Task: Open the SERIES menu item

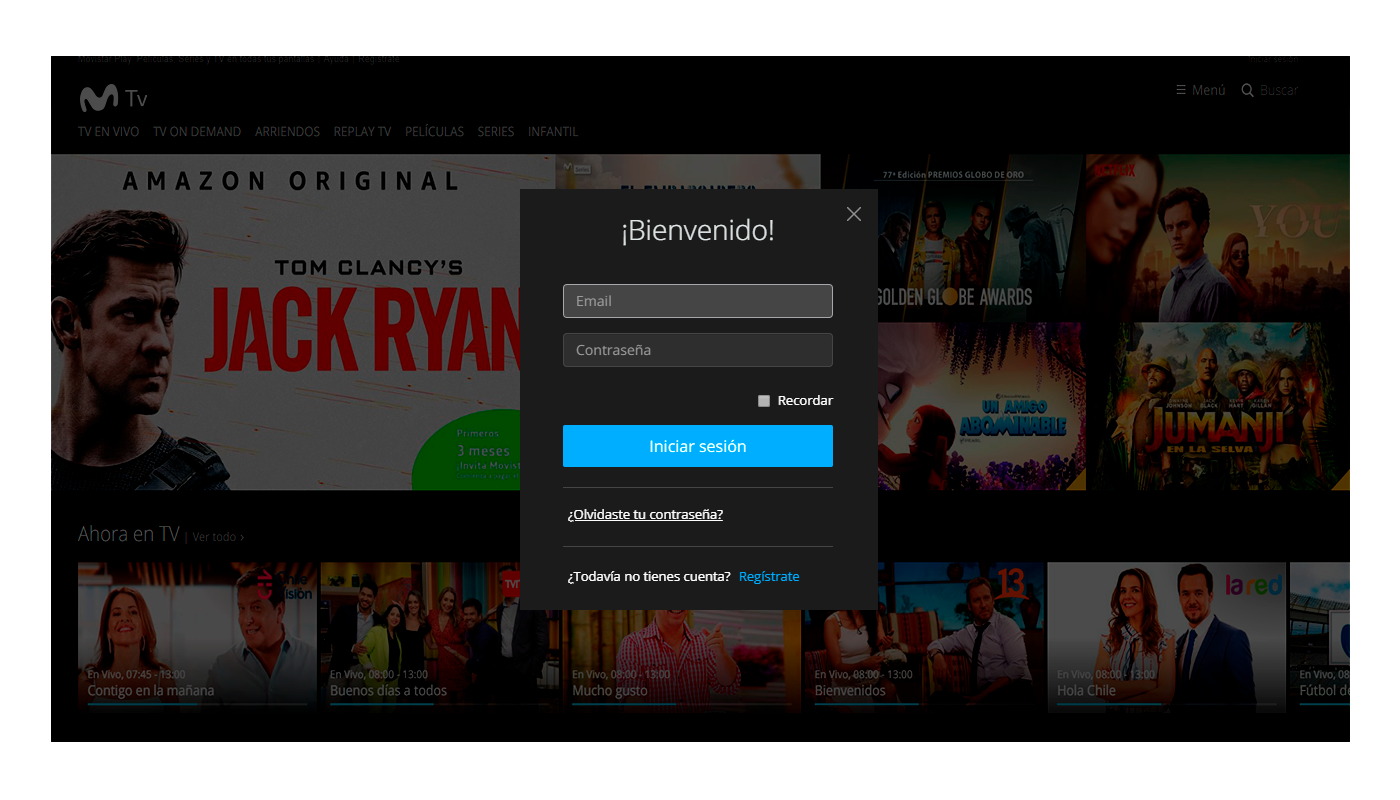Action: [x=496, y=132]
